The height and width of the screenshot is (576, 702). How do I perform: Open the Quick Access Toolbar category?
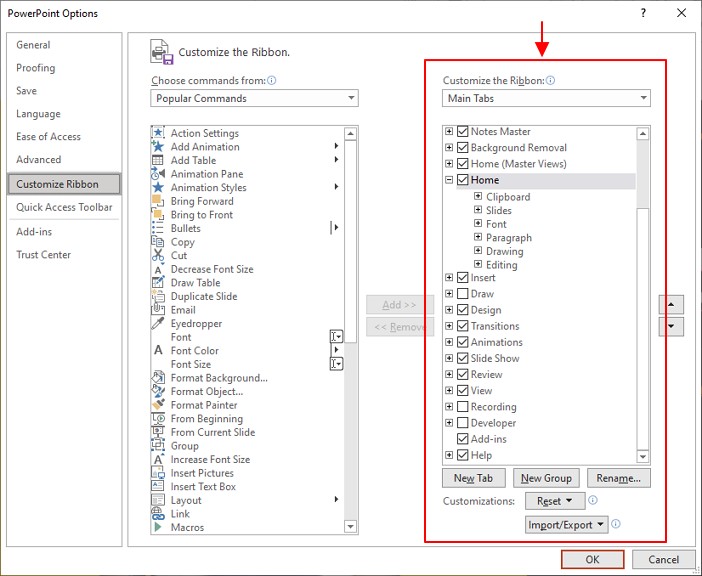64,207
